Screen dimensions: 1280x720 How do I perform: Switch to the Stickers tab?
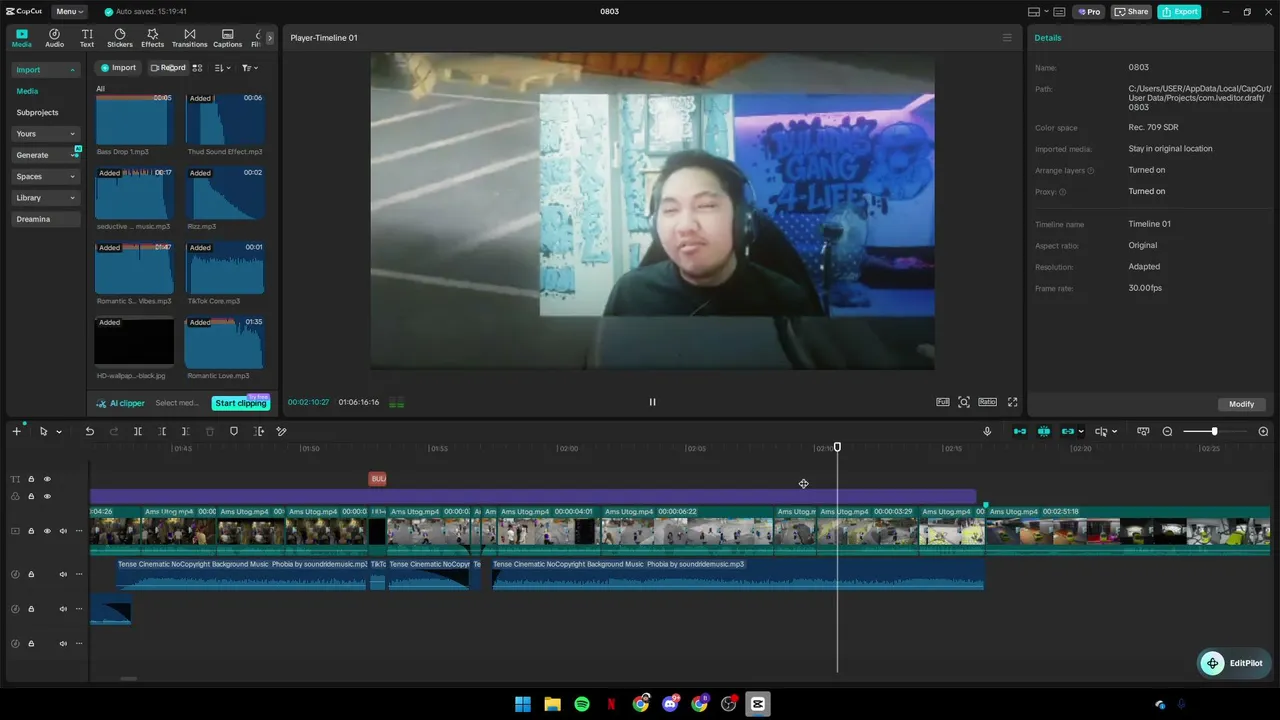[x=120, y=38]
